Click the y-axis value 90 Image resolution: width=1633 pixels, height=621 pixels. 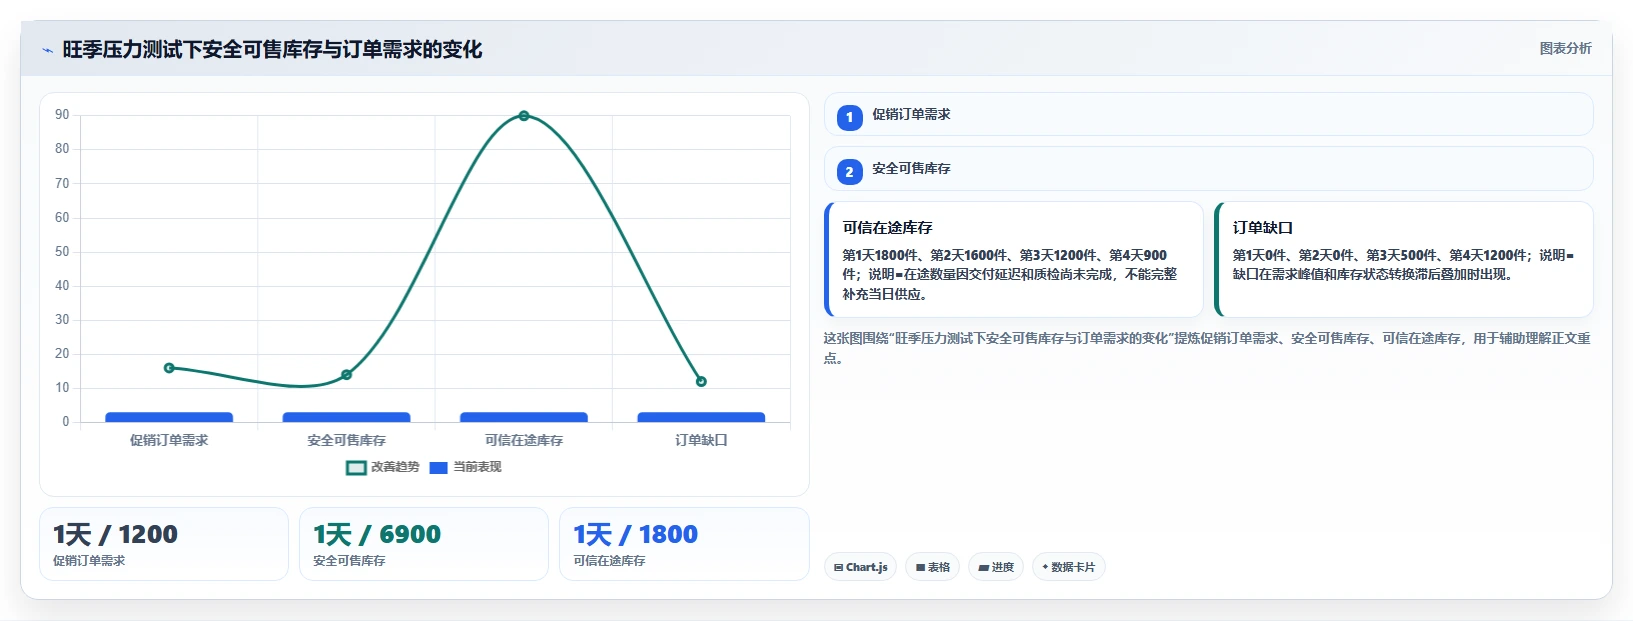click(x=62, y=115)
